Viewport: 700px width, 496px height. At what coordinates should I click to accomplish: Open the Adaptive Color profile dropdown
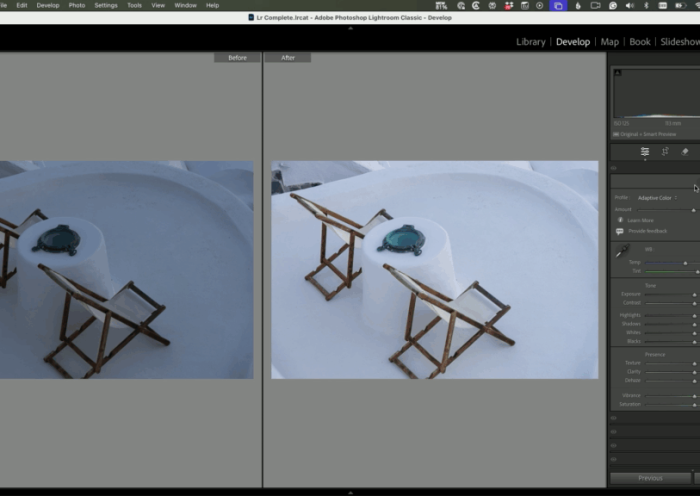(x=658, y=198)
